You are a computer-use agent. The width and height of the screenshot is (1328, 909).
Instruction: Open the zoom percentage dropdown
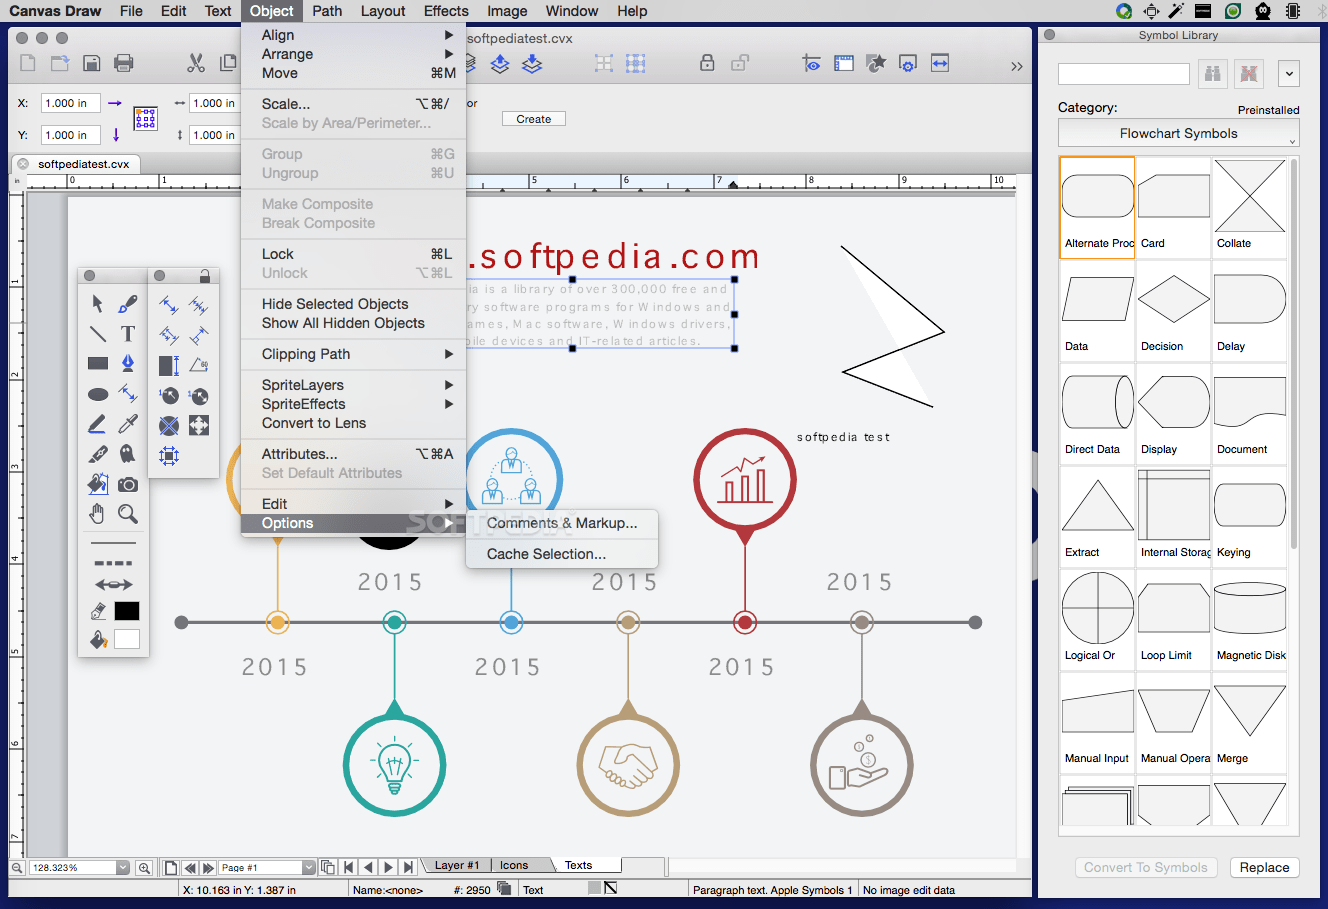point(123,868)
